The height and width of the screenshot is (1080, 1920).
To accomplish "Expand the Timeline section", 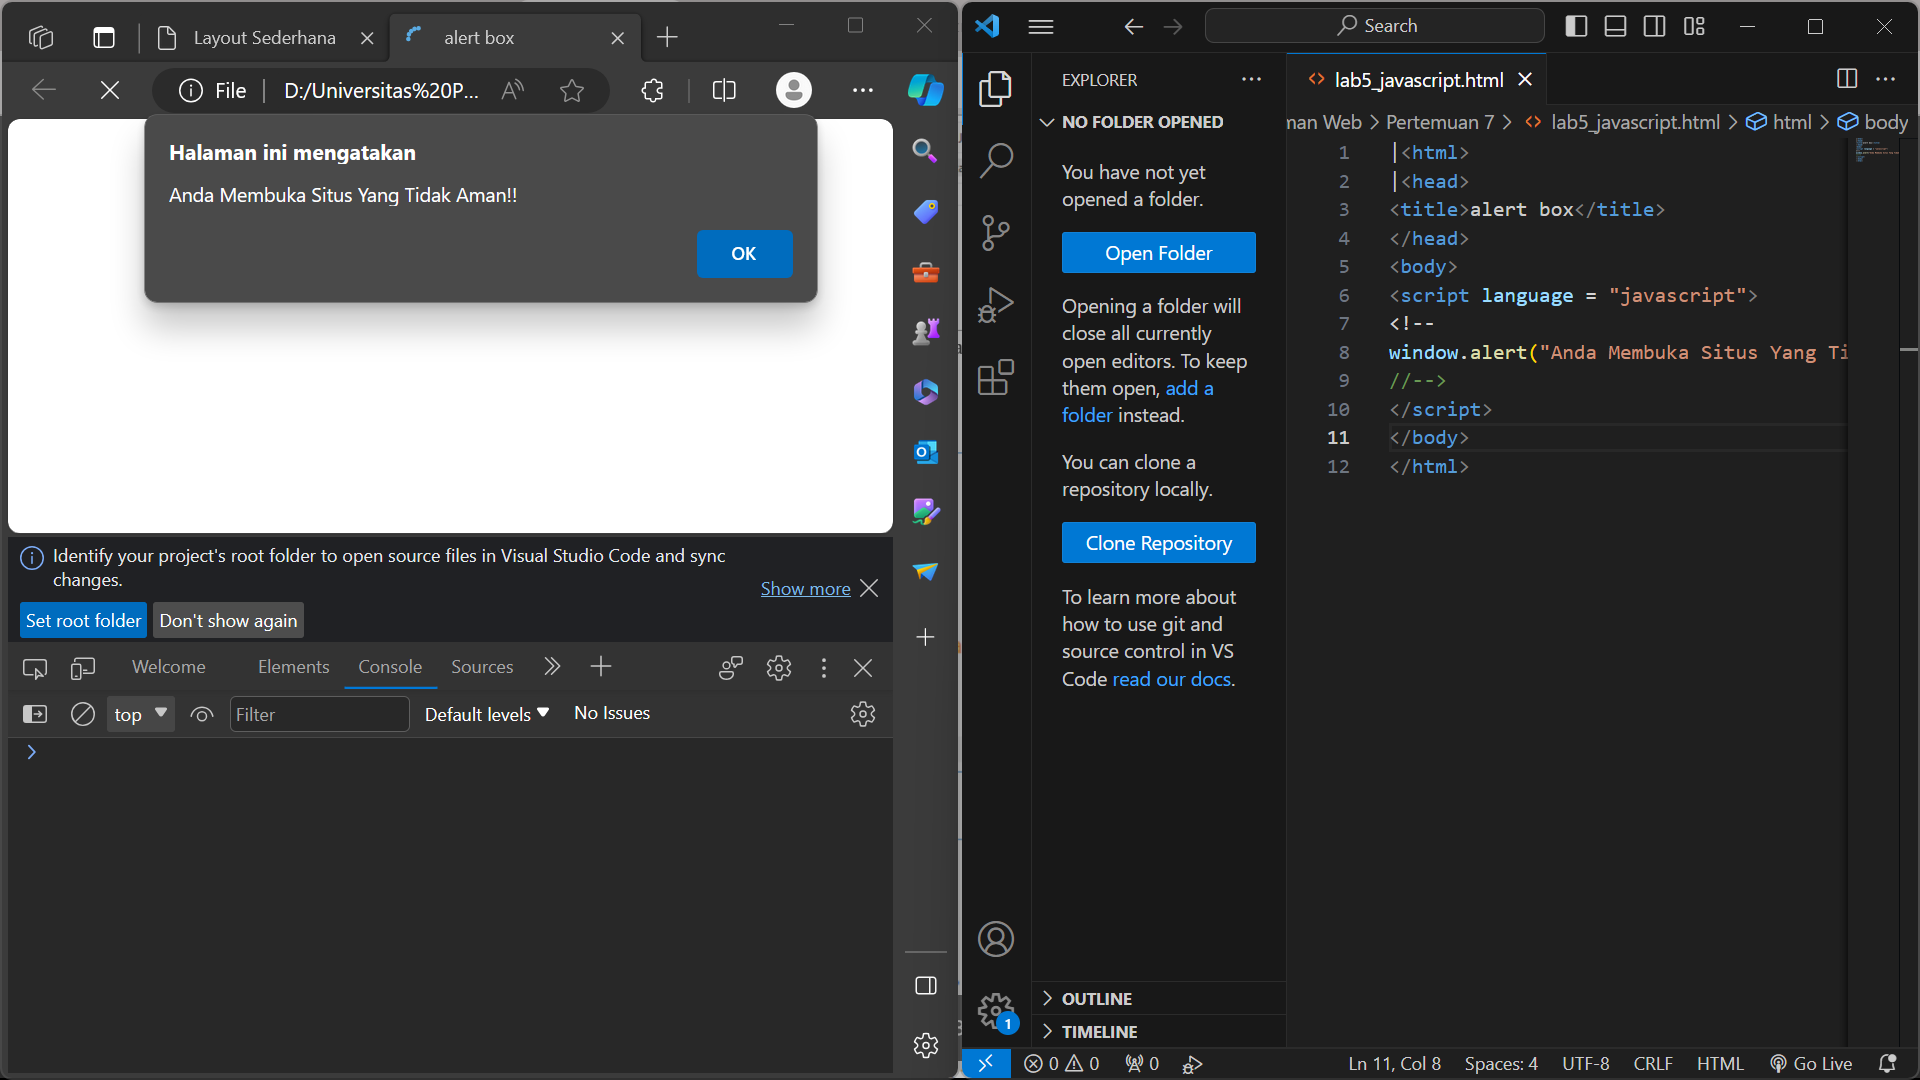I will tap(1100, 1031).
